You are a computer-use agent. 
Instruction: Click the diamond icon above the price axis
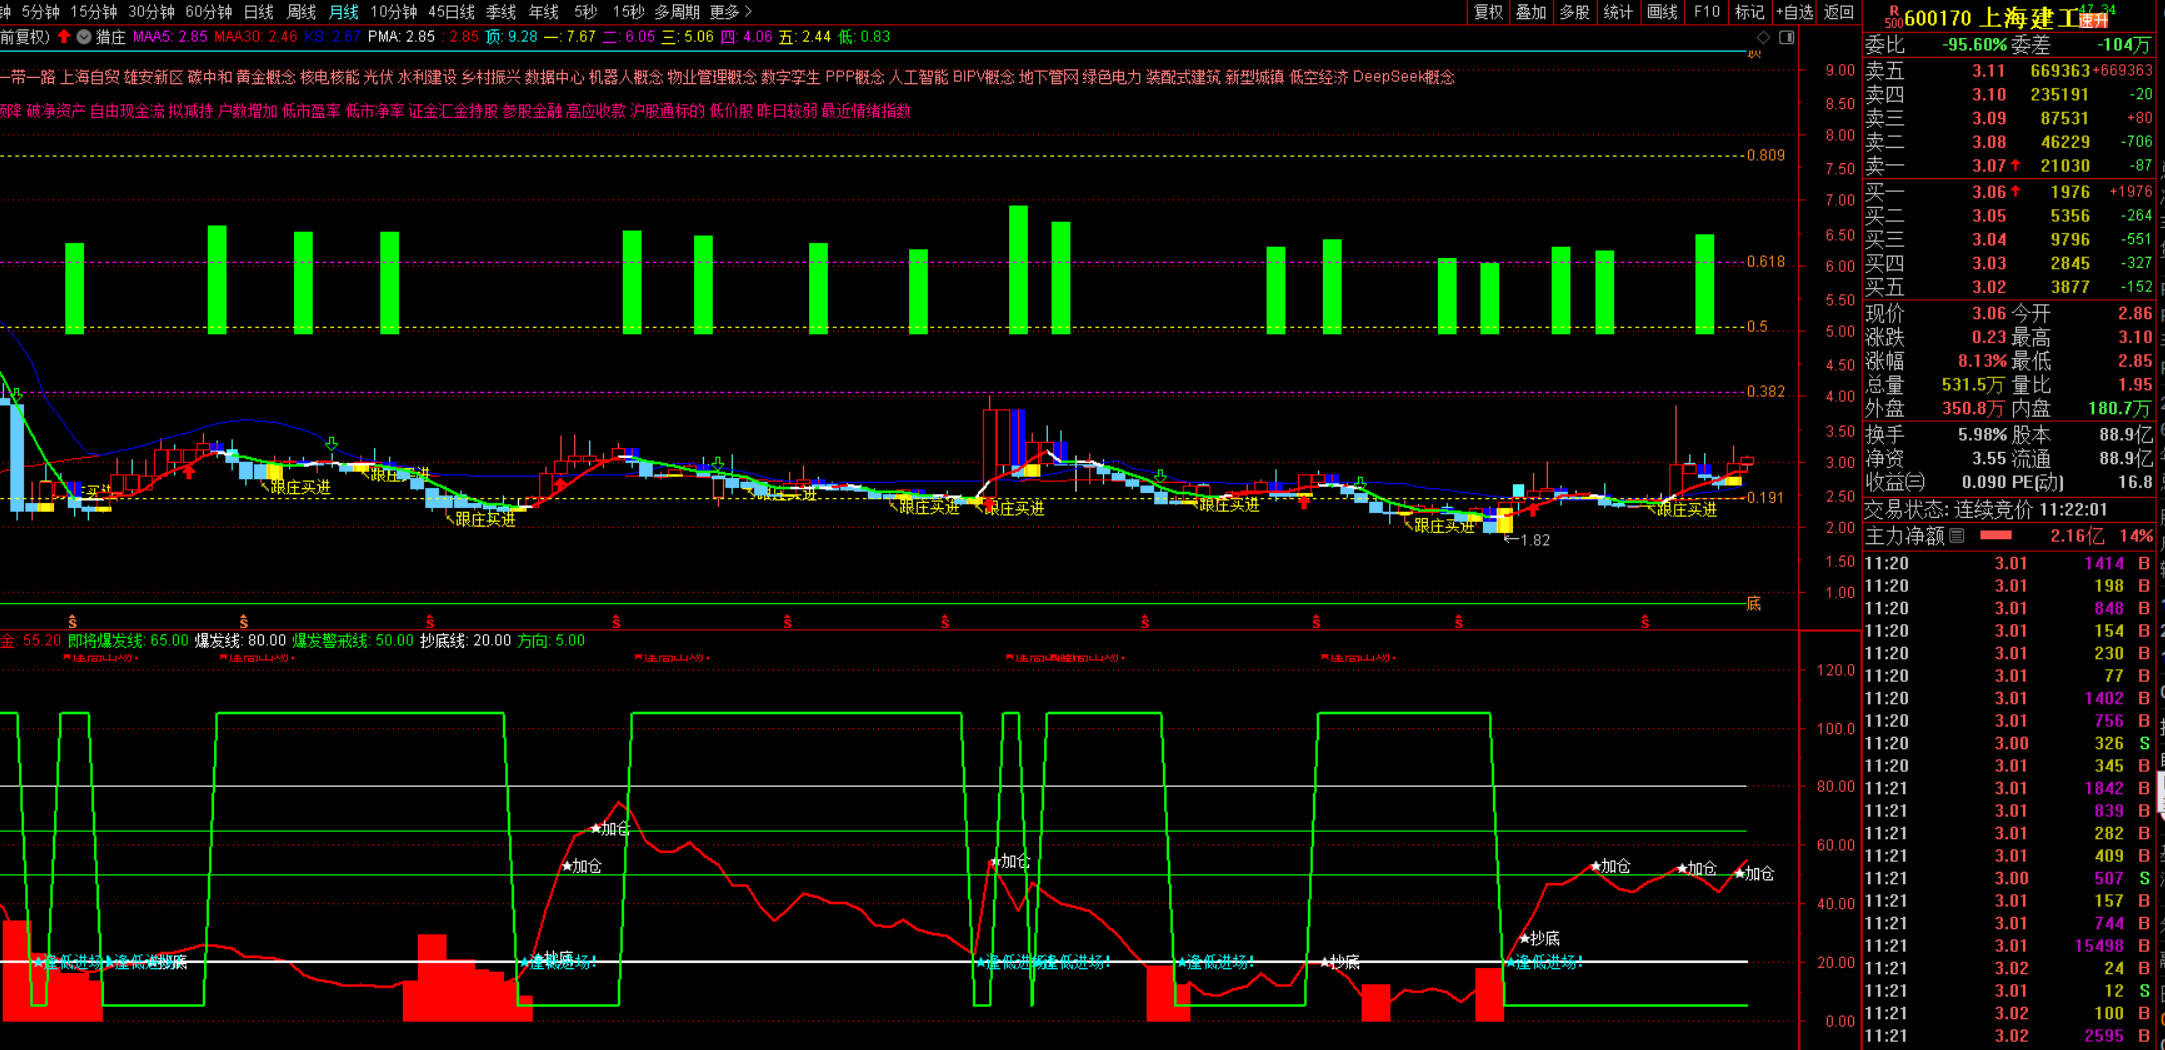tap(1763, 37)
